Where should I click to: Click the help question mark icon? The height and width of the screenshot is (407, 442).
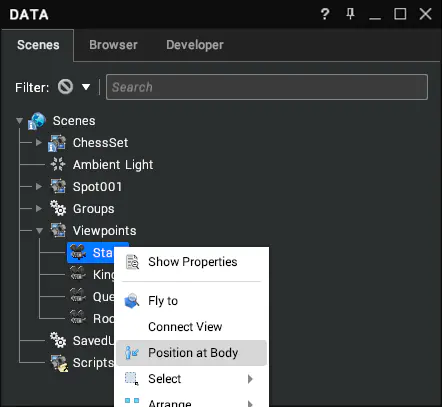(x=325, y=14)
